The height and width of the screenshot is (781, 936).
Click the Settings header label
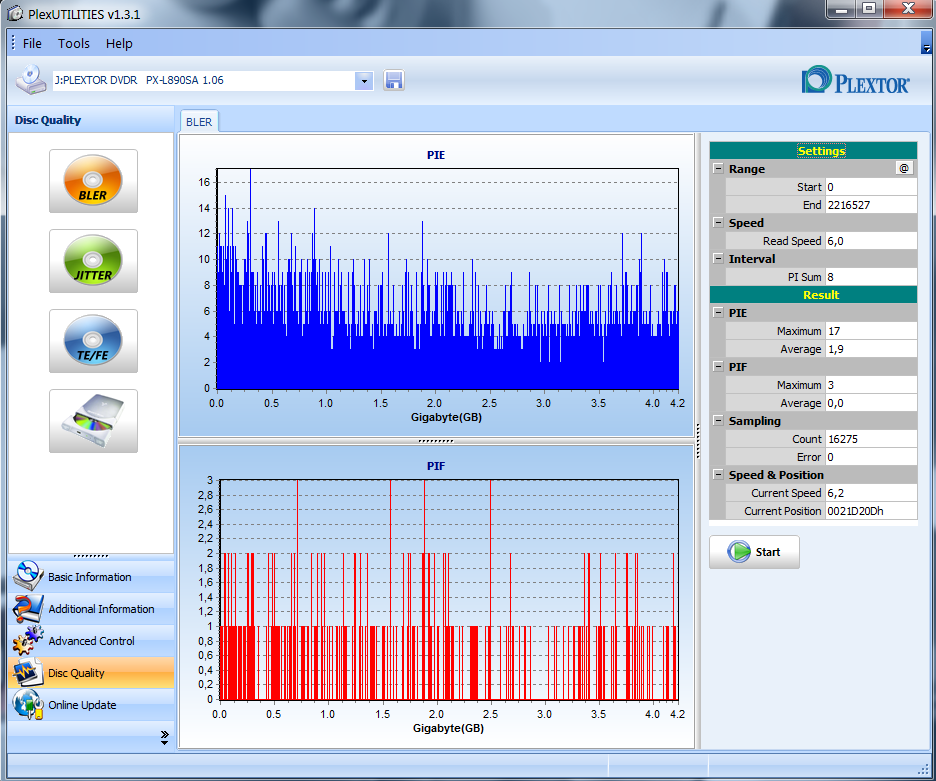821,150
